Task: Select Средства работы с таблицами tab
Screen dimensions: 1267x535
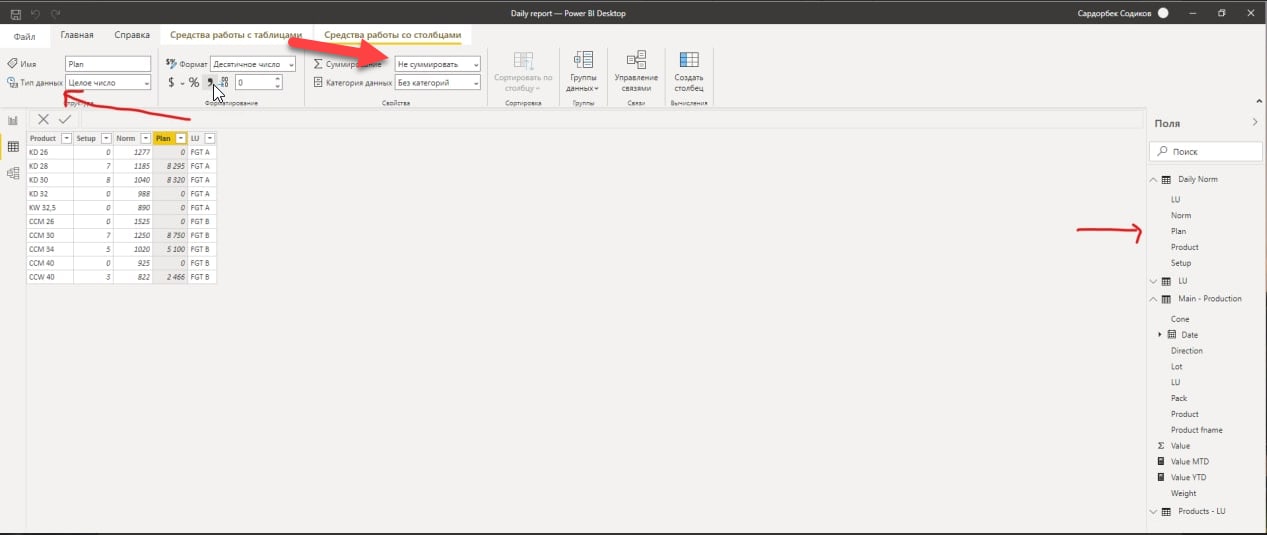Action: coord(236,35)
